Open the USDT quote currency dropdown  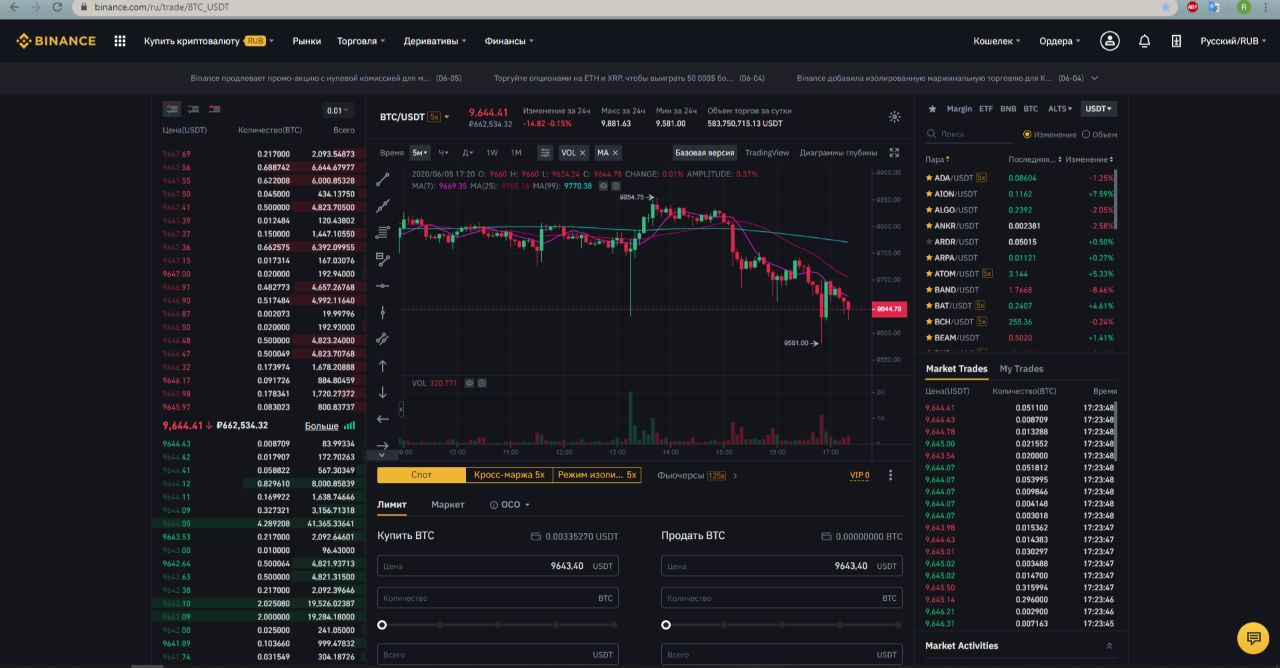(x=1100, y=109)
